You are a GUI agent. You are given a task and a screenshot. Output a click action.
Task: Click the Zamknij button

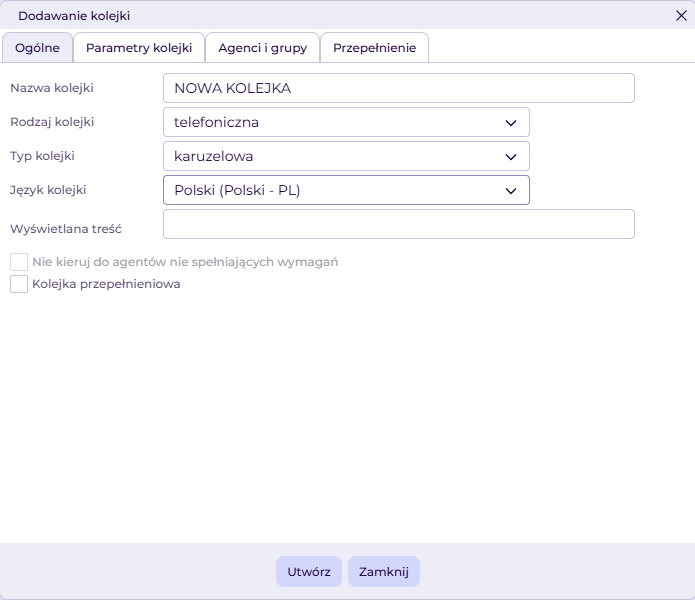click(x=384, y=572)
